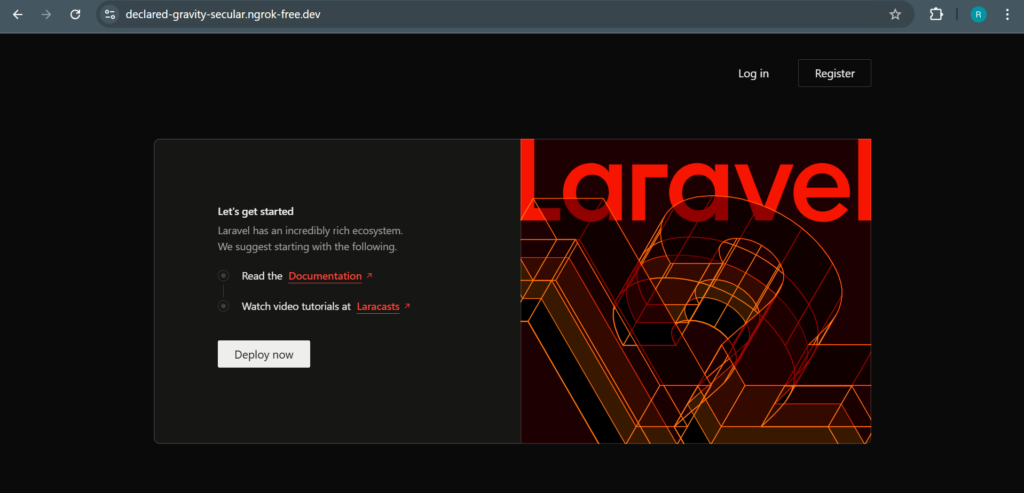The image size is (1024, 493).
Task: Click 'Watch video tutorials at' text
Action: click(296, 306)
